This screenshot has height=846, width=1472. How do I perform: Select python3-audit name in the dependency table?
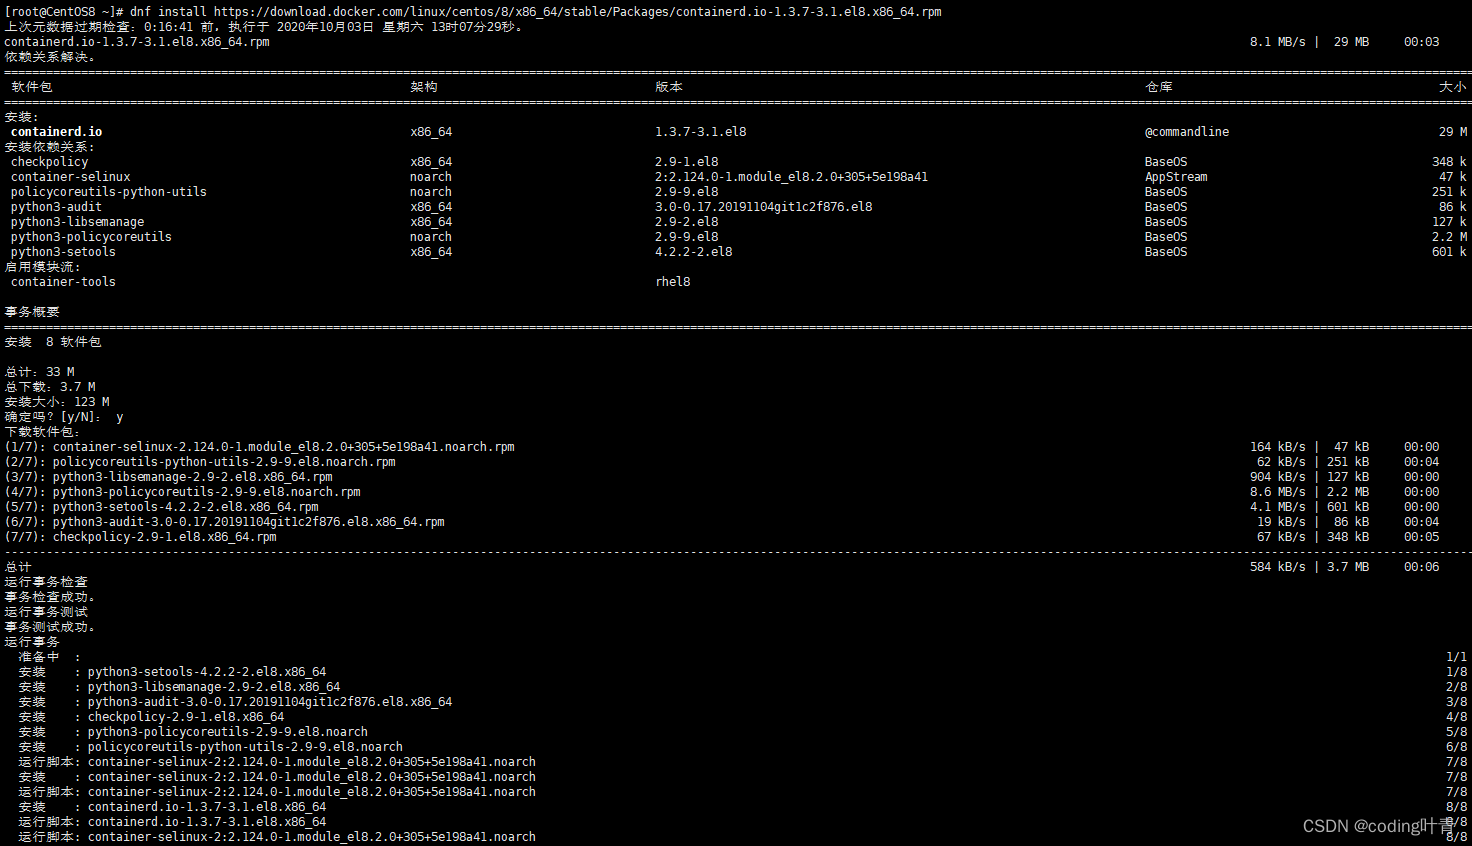(56, 207)
